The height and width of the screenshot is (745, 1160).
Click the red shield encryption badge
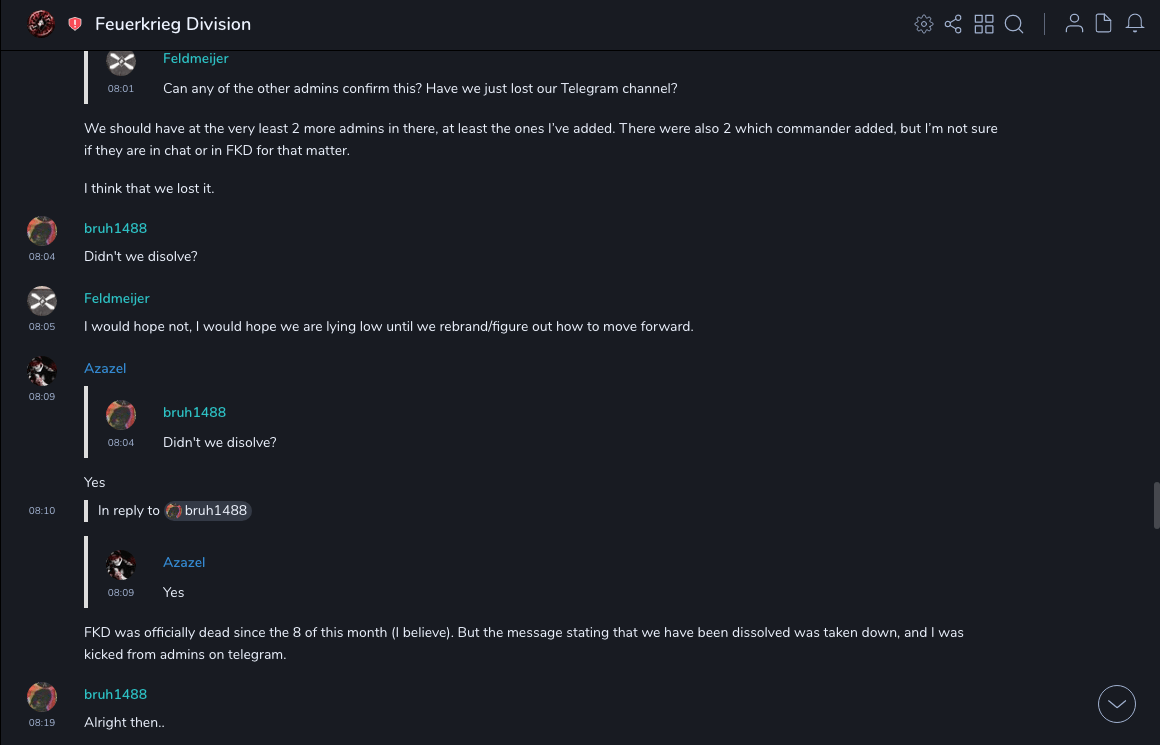75,24
